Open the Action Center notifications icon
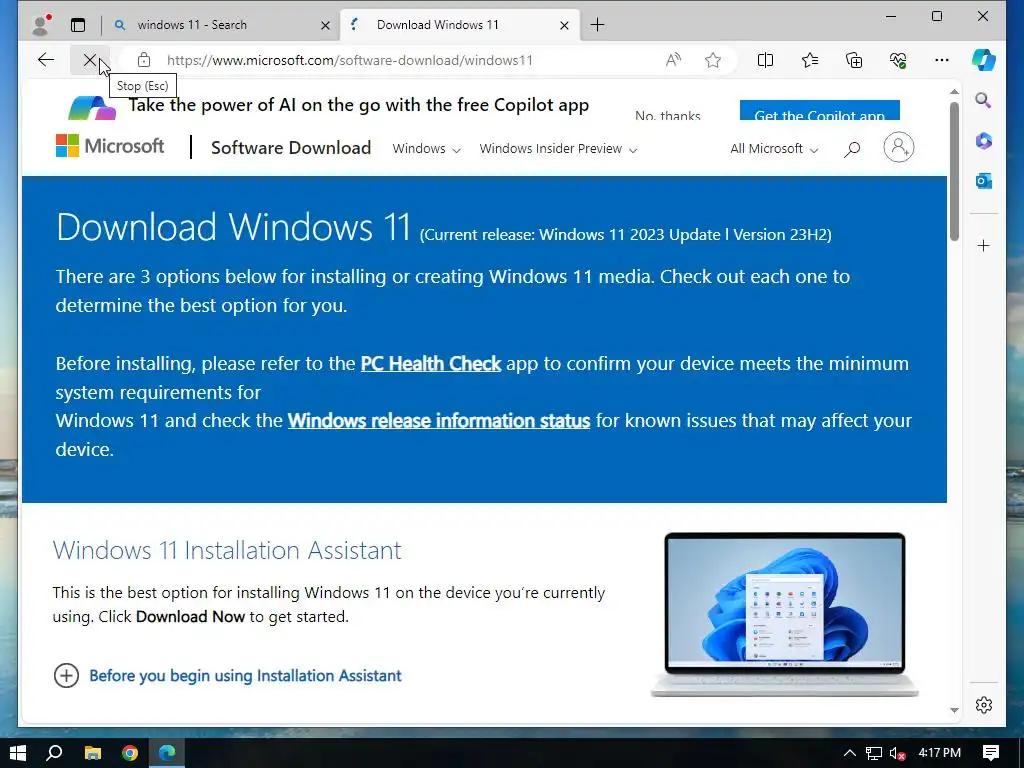1024x768 pixels. tap(991, 753)
